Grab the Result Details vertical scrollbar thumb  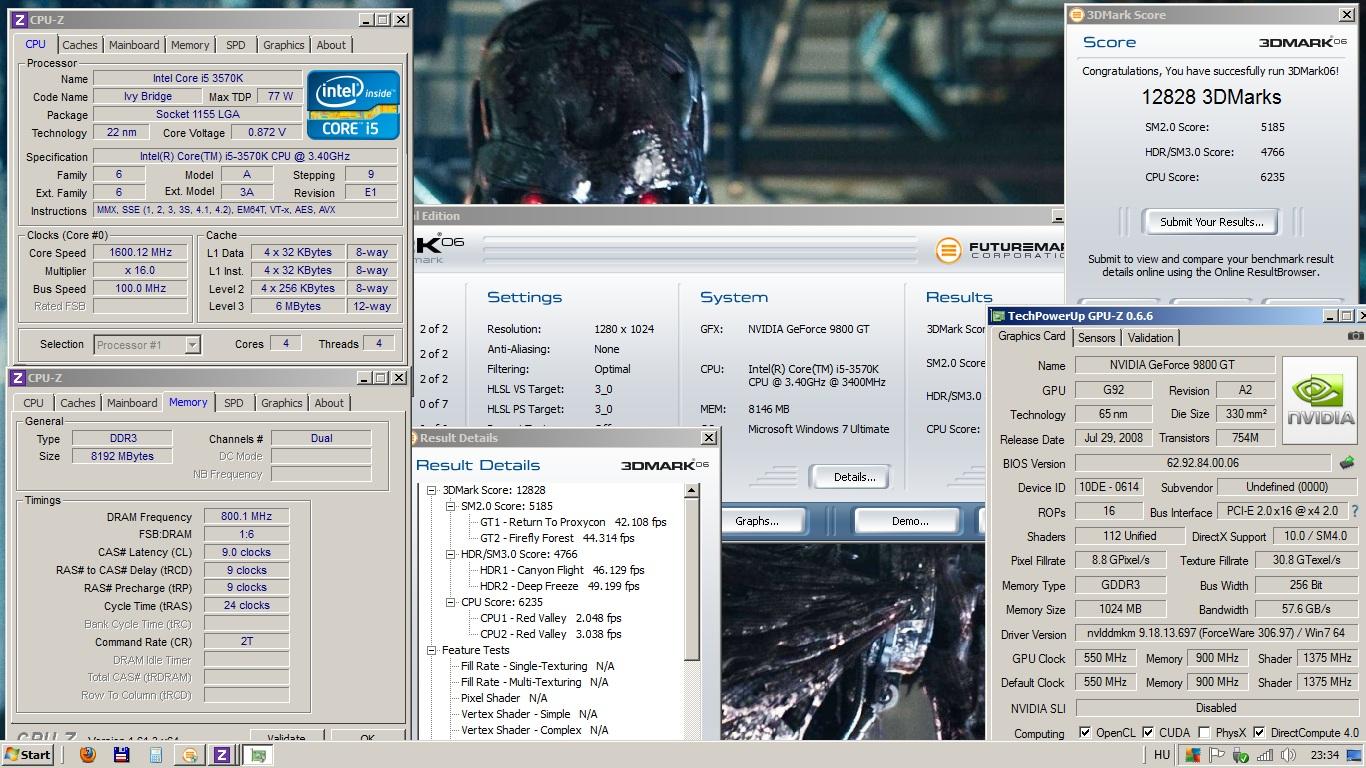[691, 580]
